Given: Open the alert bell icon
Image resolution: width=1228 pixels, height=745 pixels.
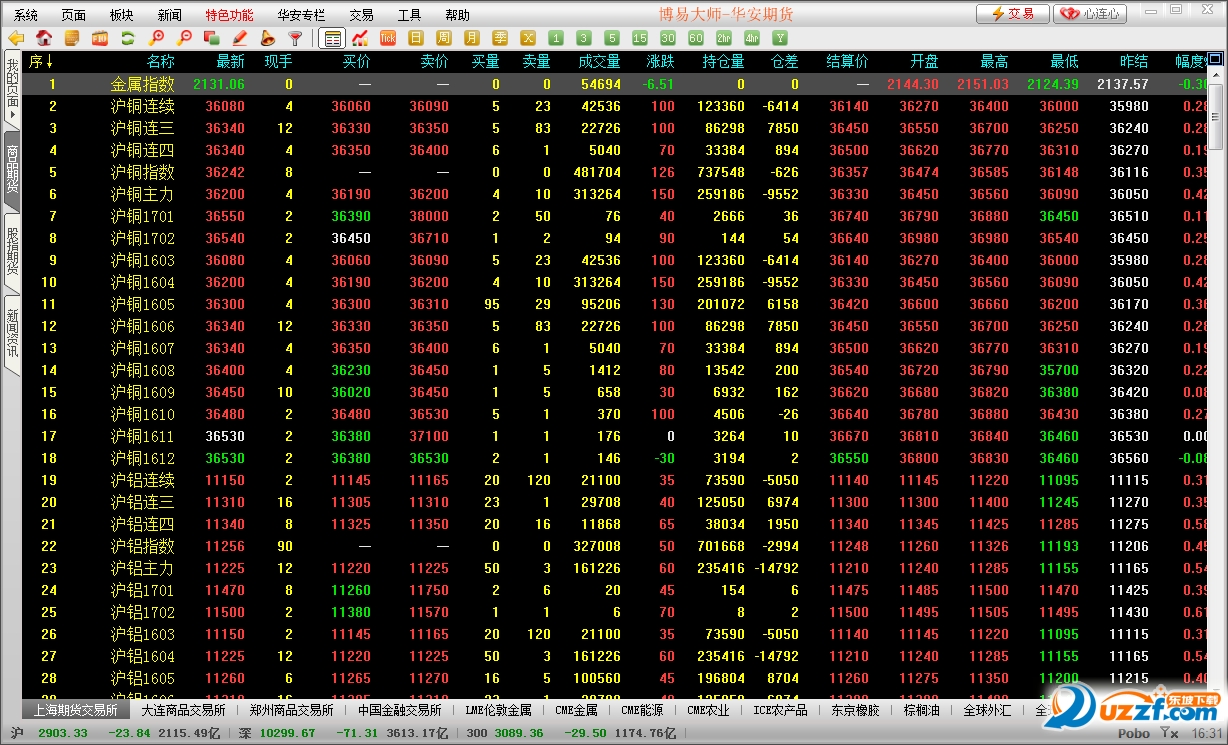Looking at the screenshot, I should point(268,39).
